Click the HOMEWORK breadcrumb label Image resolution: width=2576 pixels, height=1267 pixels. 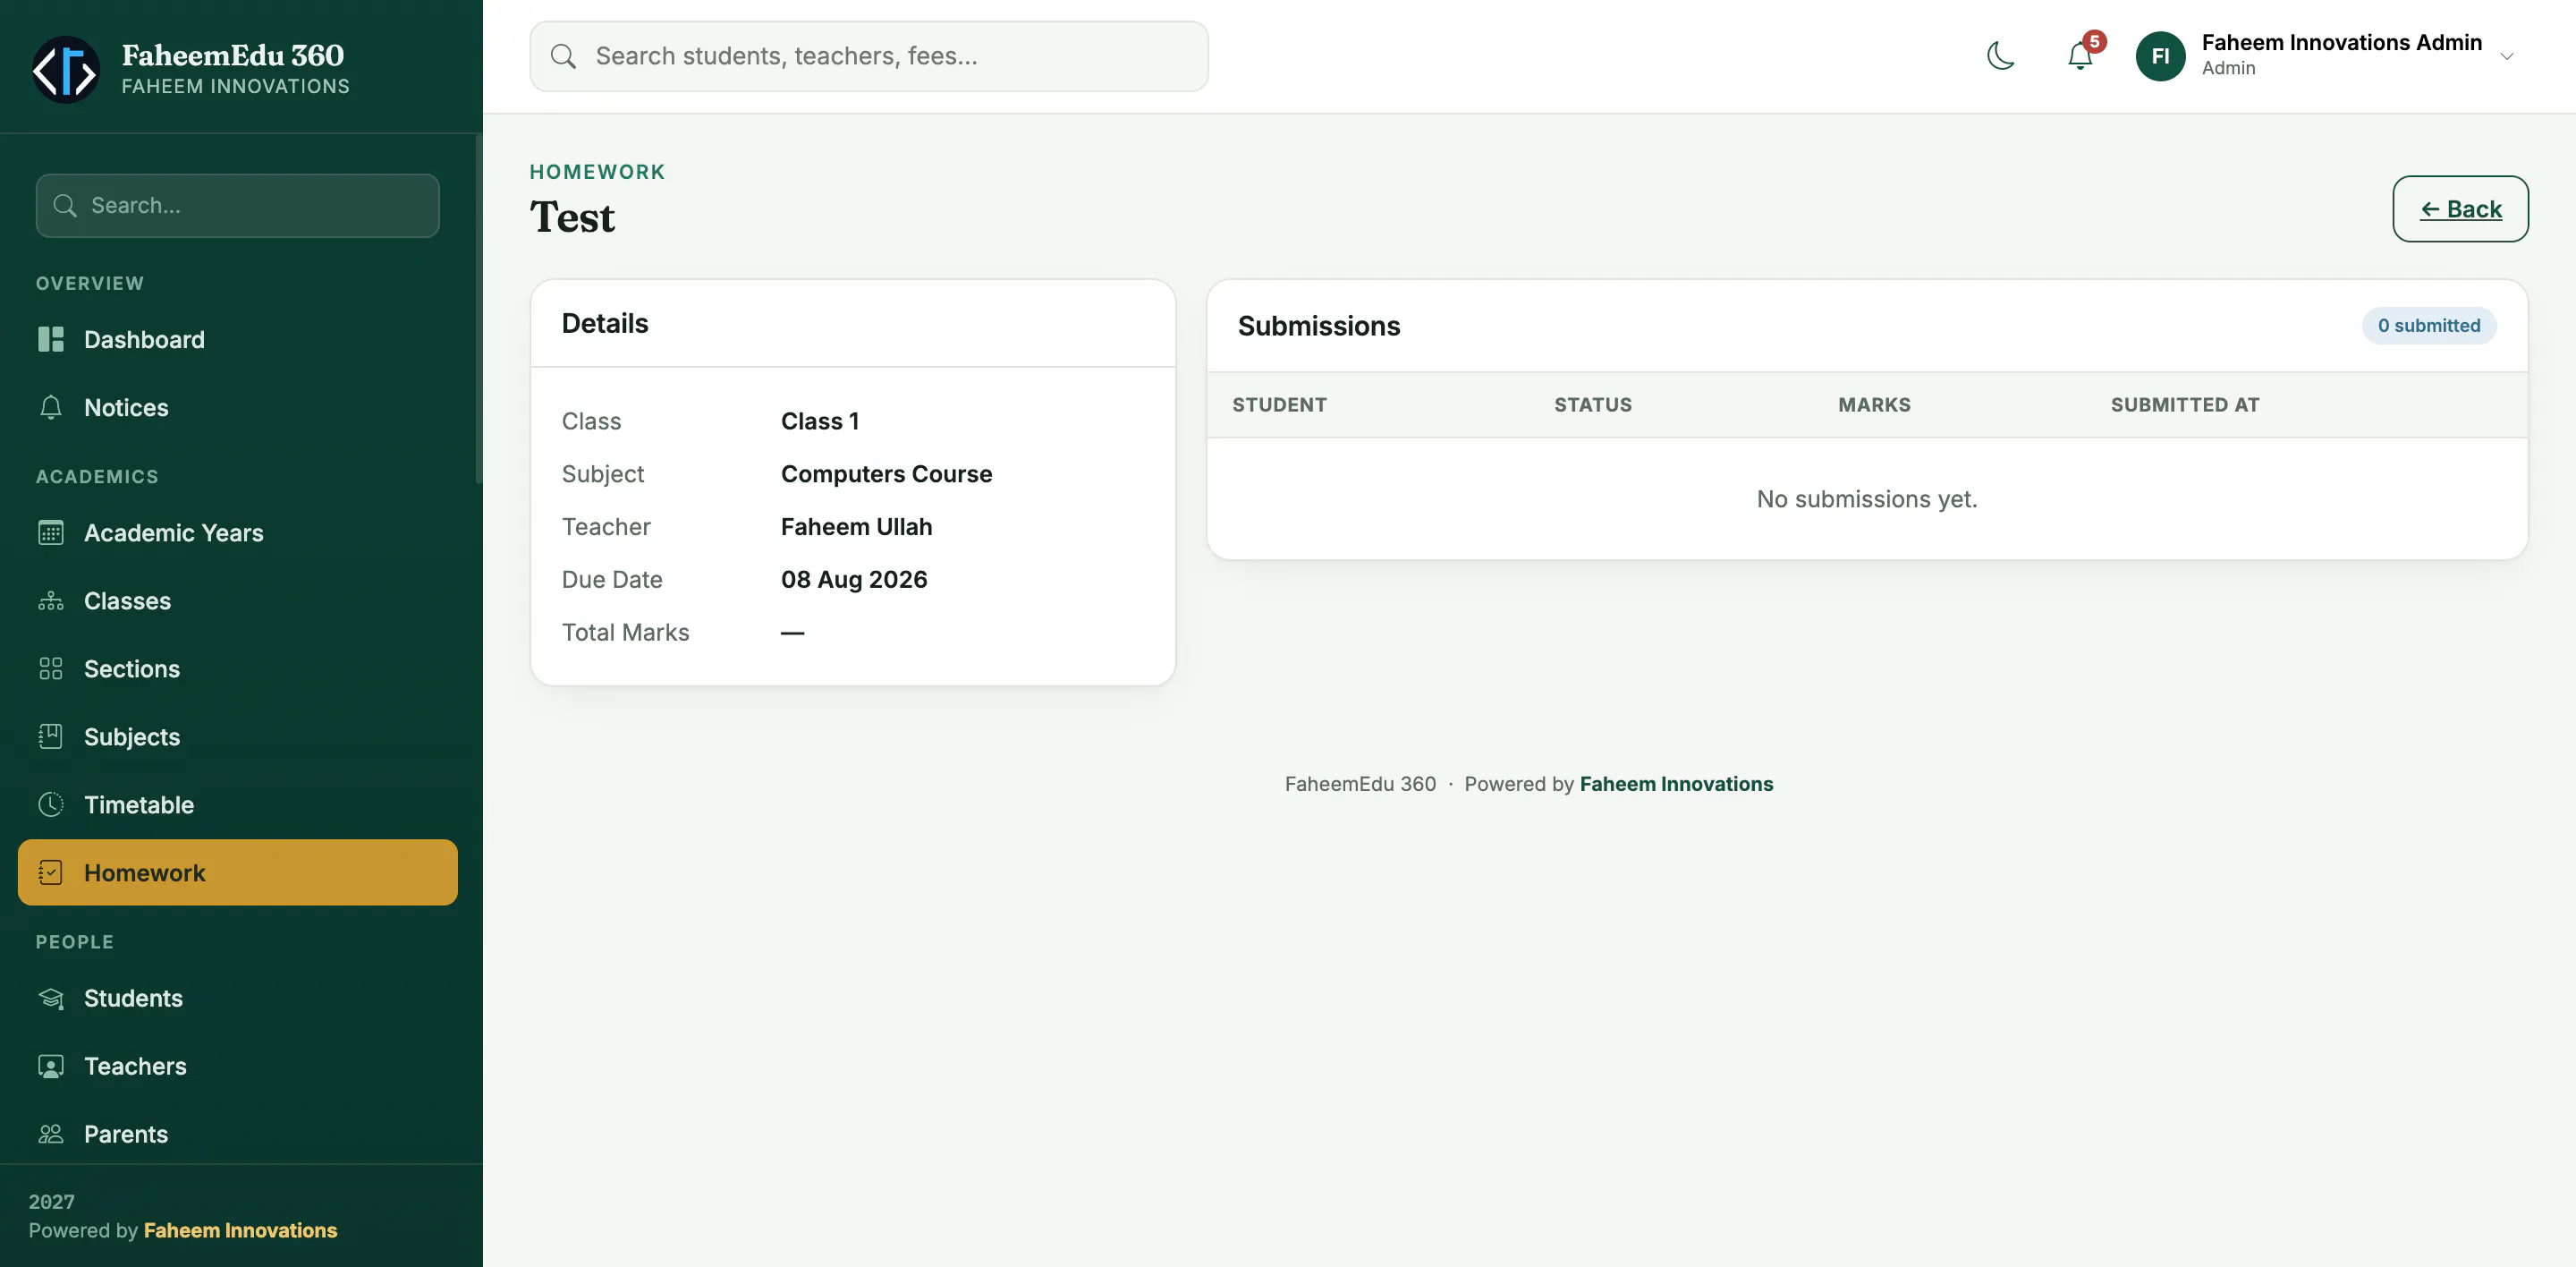point(597,172)
